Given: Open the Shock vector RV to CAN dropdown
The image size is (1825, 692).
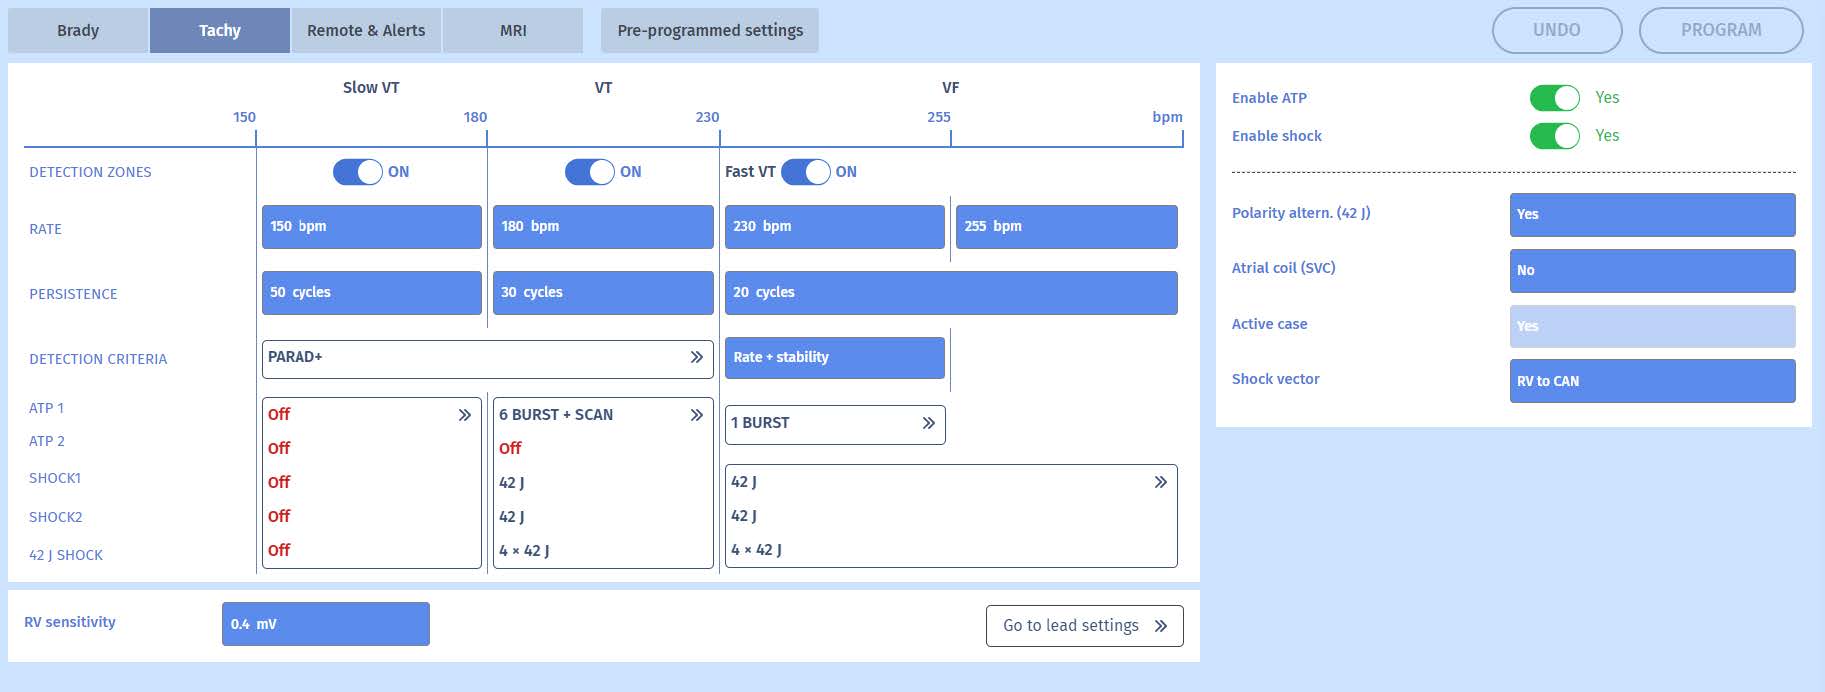Looking at the screenshot, I should (1652, 381).
